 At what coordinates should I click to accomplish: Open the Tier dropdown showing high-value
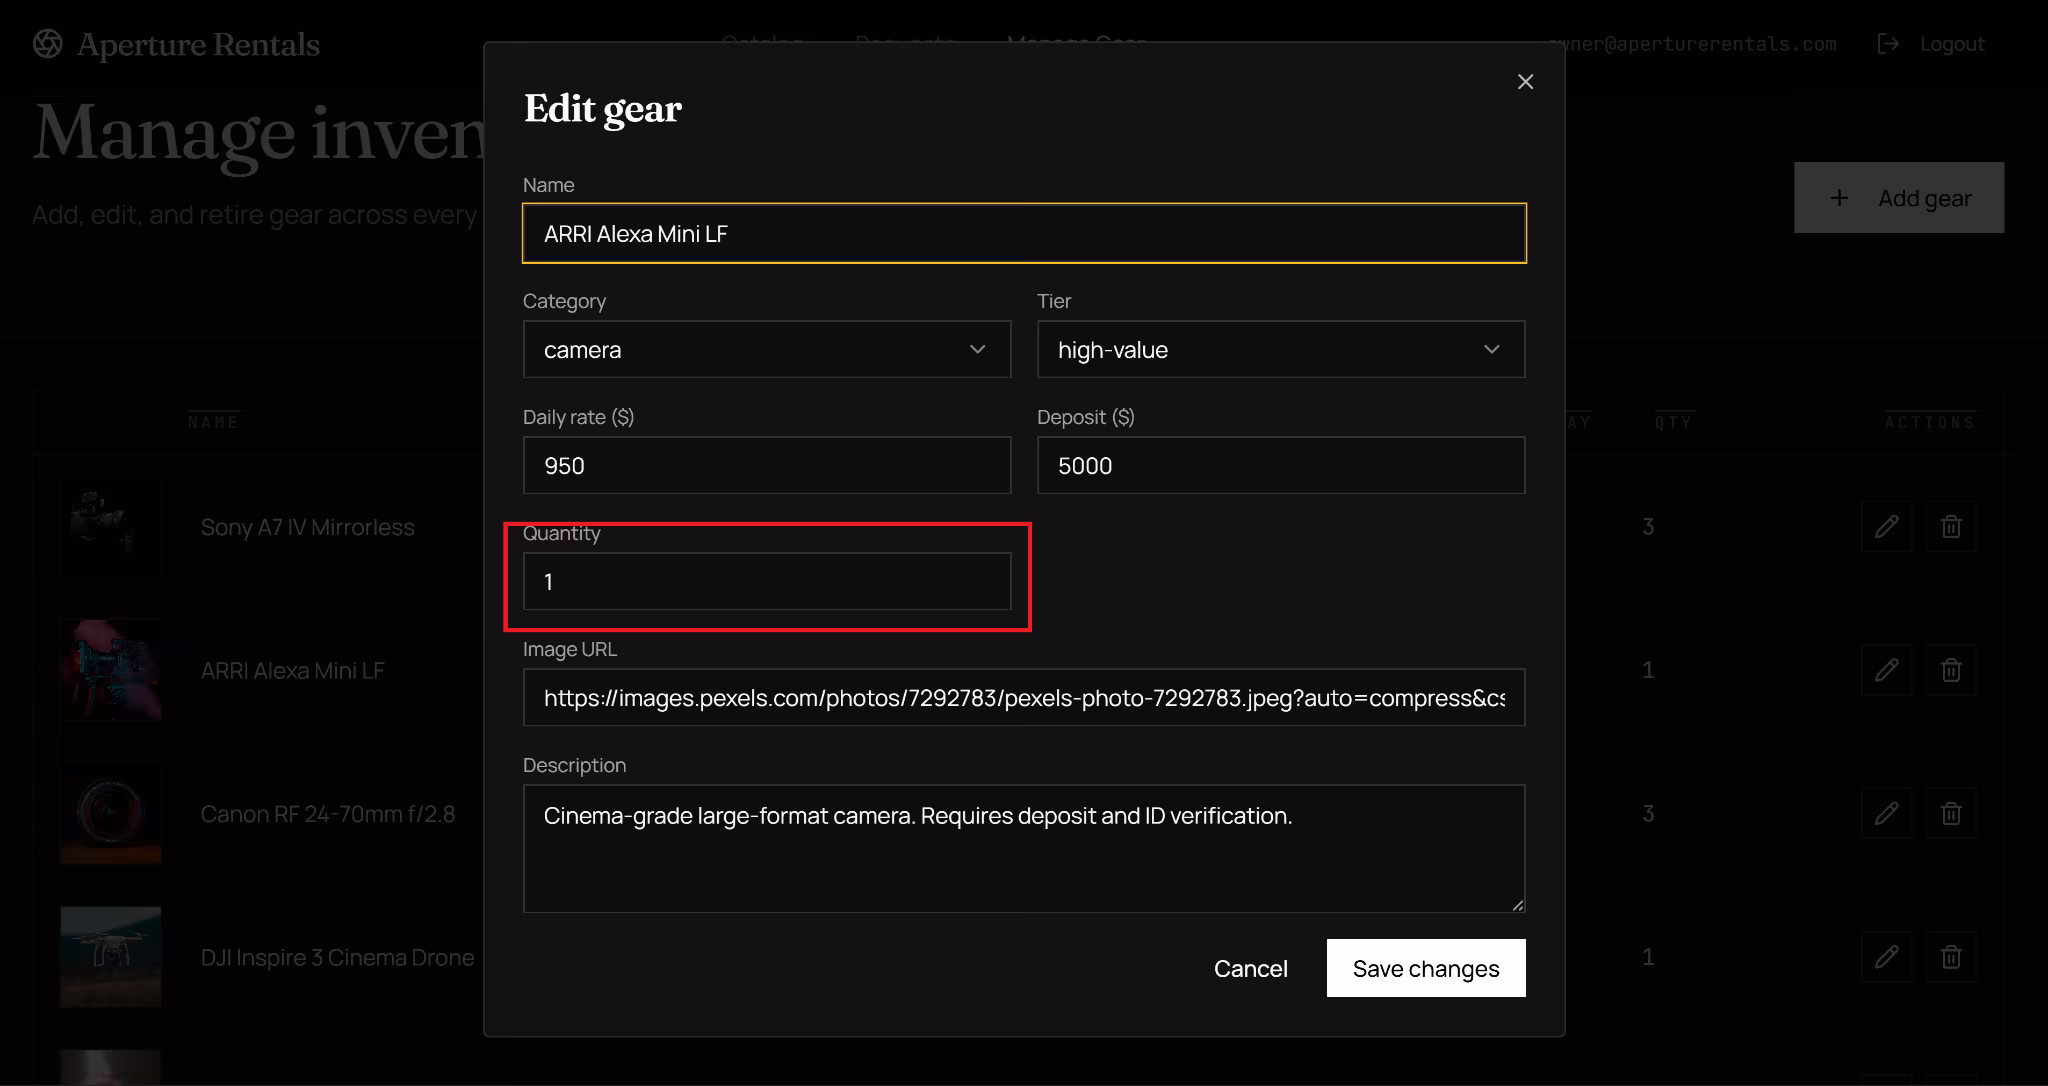click(1281, 349)
